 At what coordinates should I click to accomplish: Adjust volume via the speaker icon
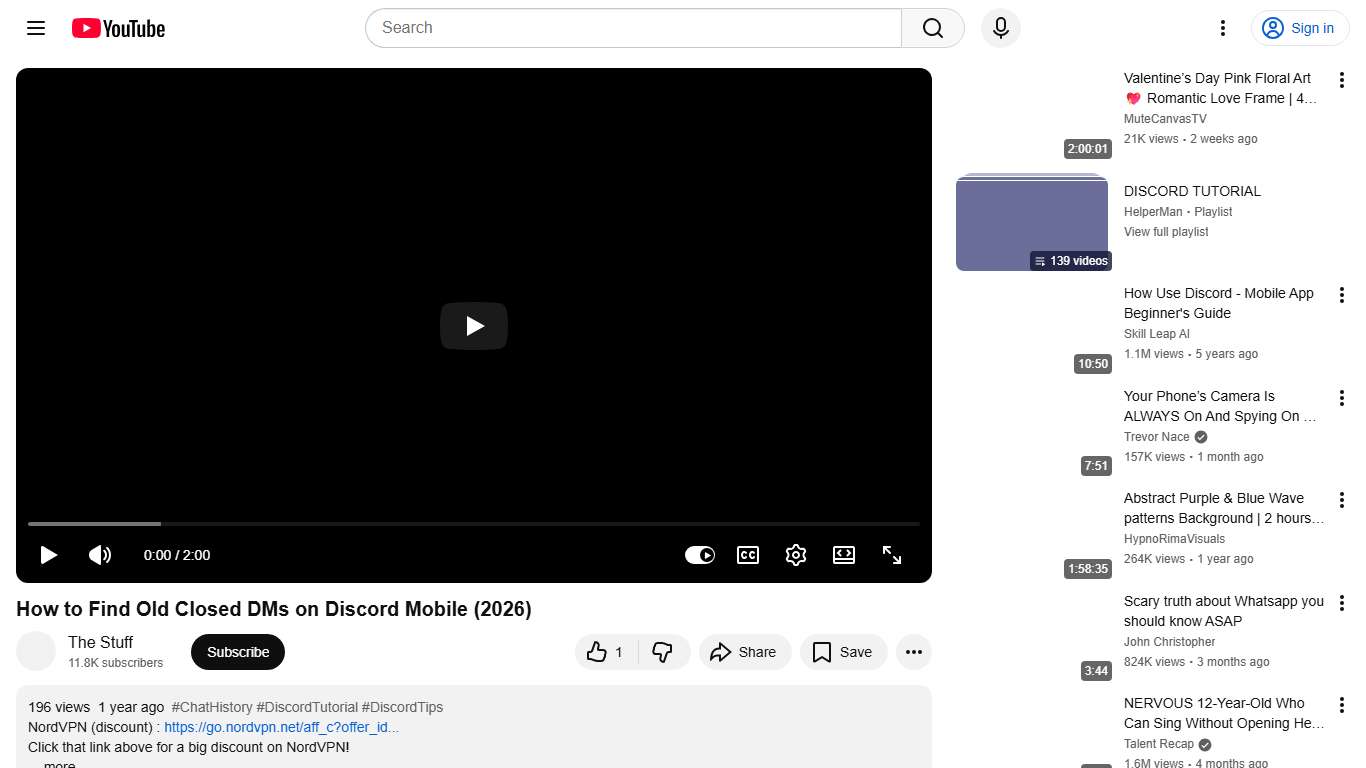click(x=100, y=555)
